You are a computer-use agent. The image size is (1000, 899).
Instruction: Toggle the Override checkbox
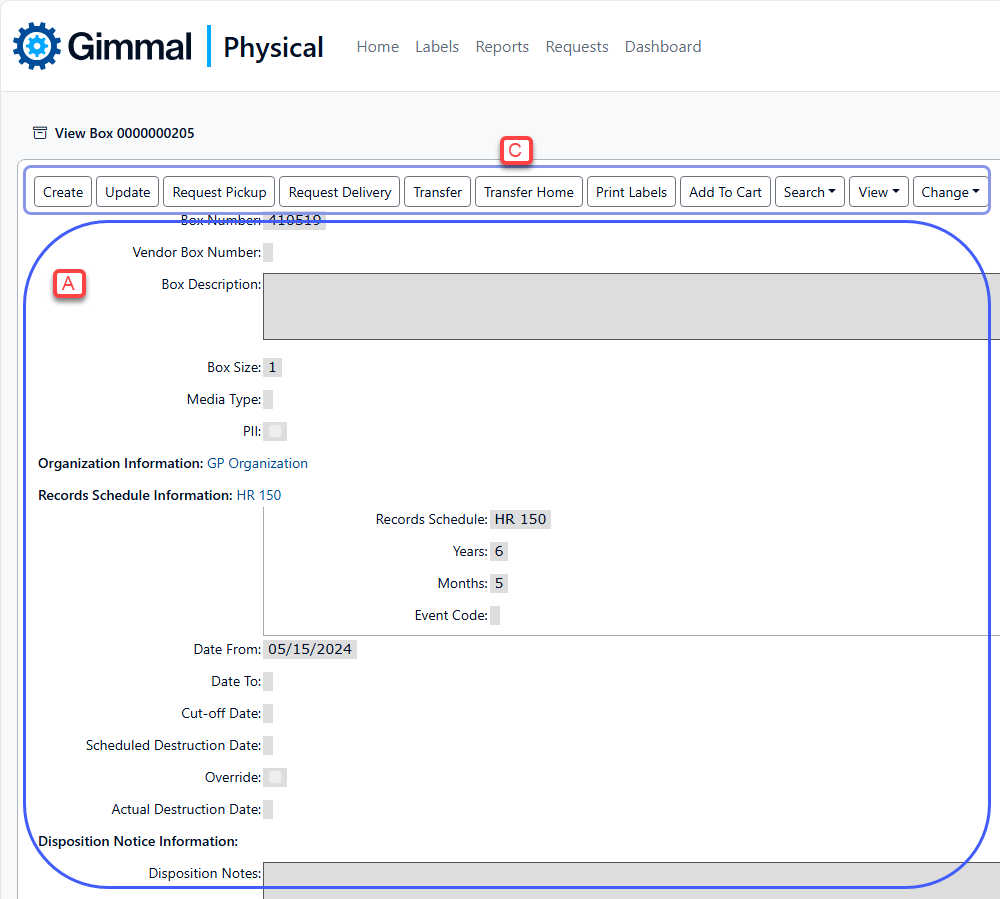pos(275,777)
